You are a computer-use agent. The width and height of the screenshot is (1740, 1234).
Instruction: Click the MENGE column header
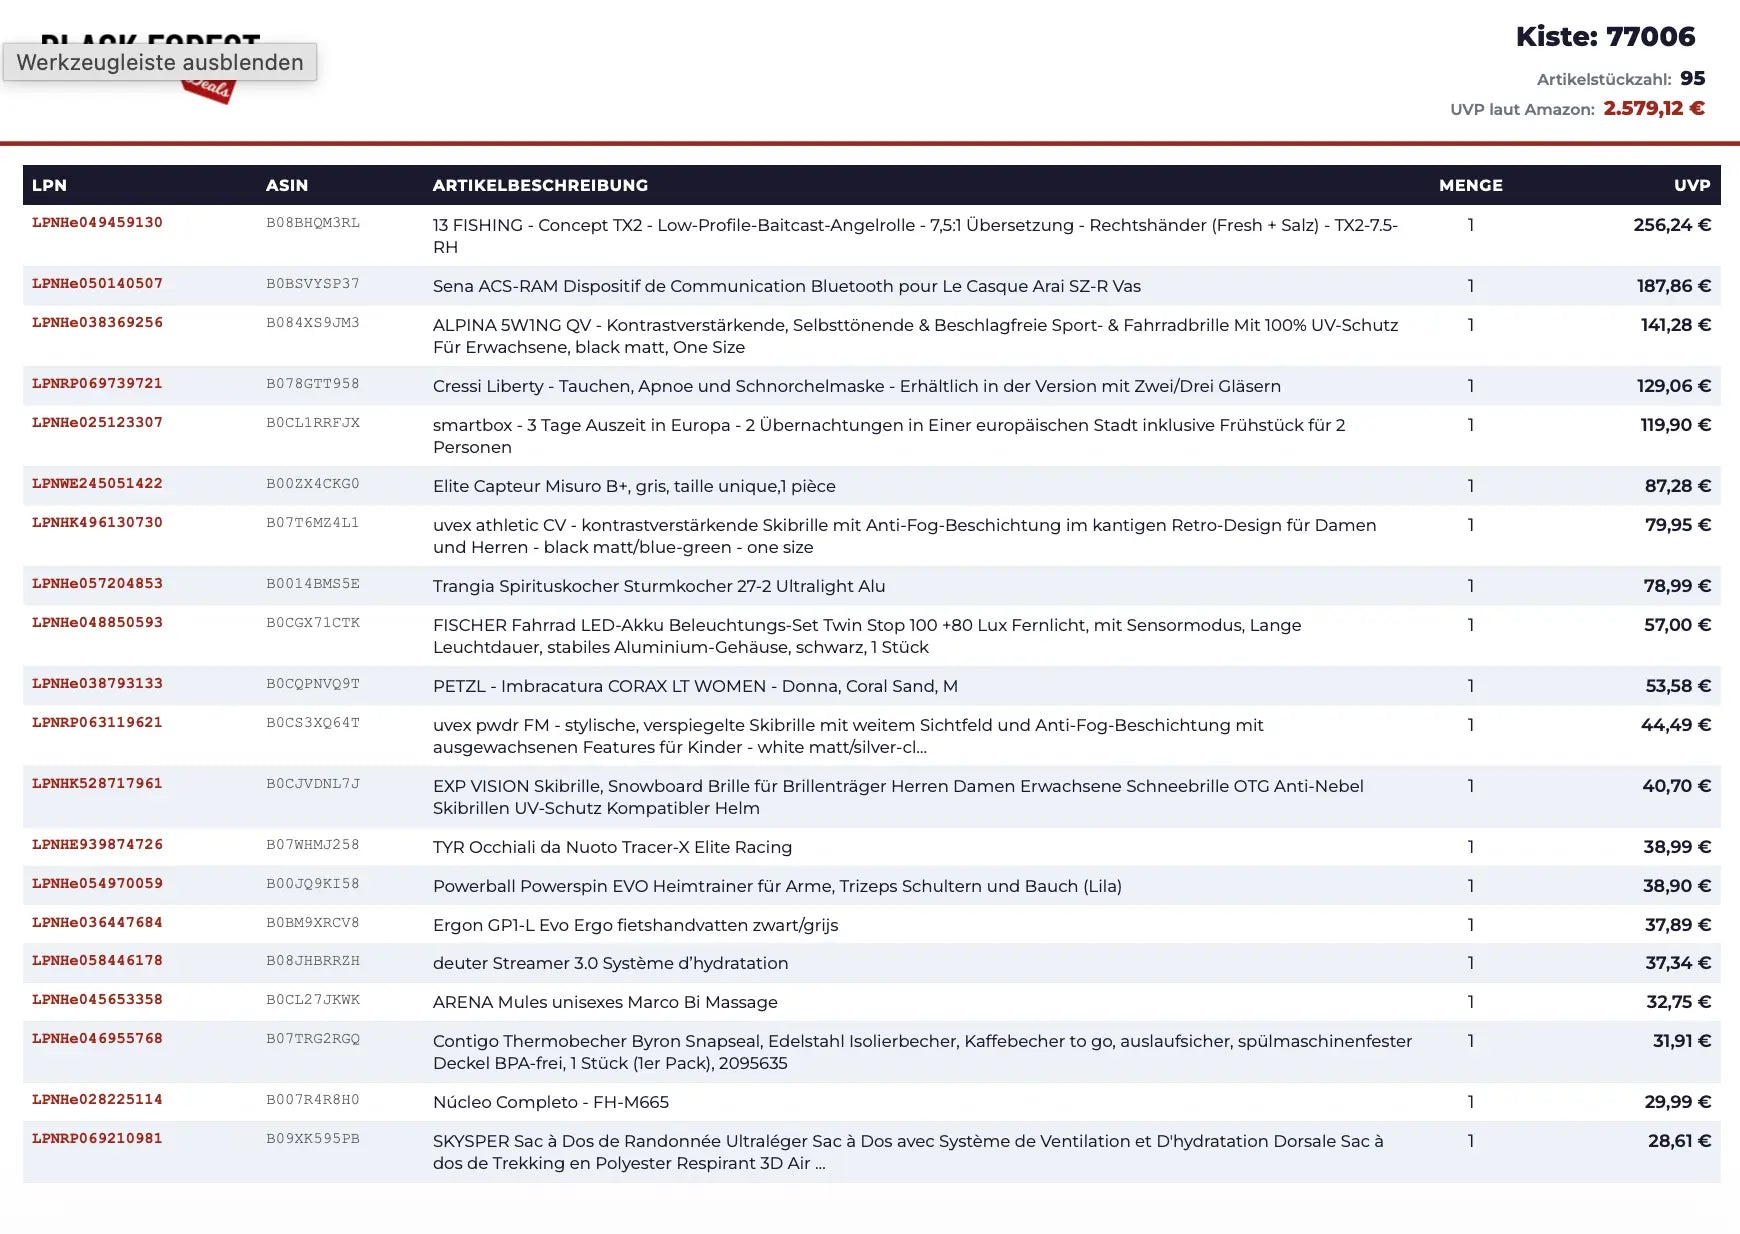(1470, 185)
